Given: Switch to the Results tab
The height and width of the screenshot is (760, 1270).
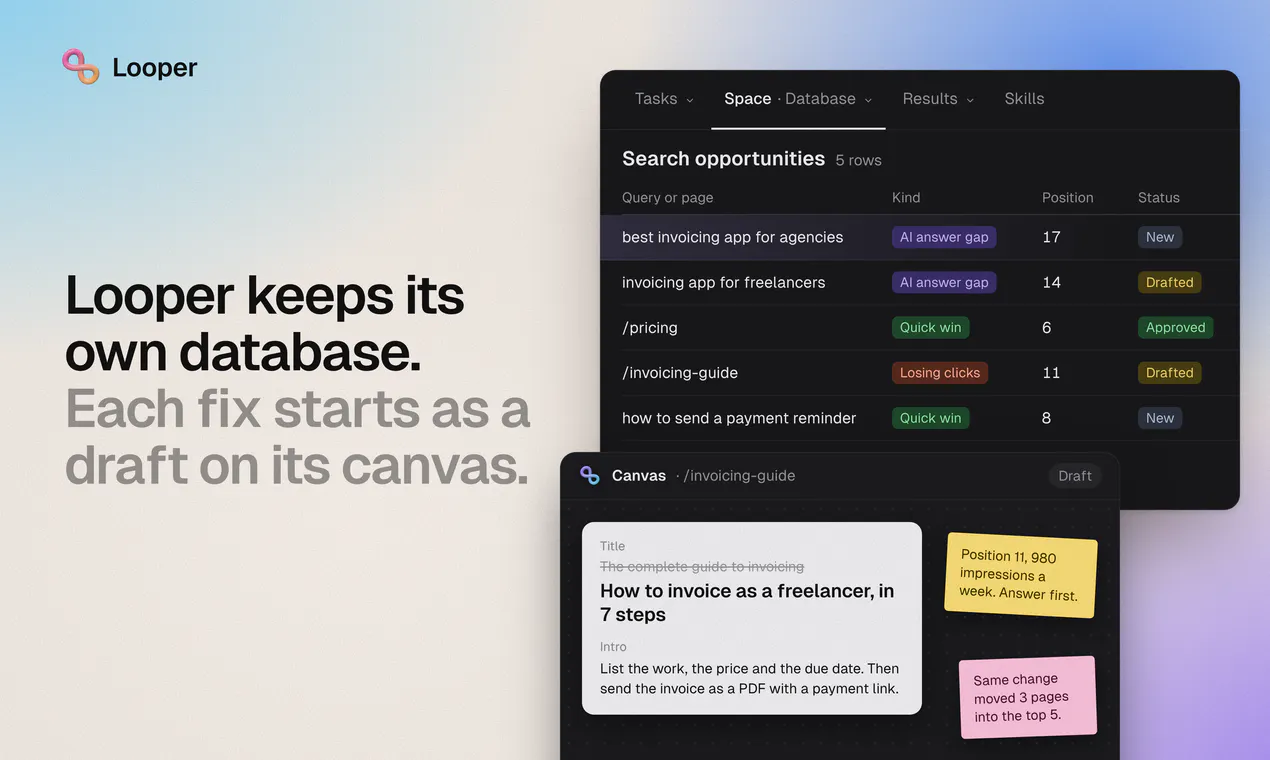Looking at the screenshot, I should [x=930, y=99].
